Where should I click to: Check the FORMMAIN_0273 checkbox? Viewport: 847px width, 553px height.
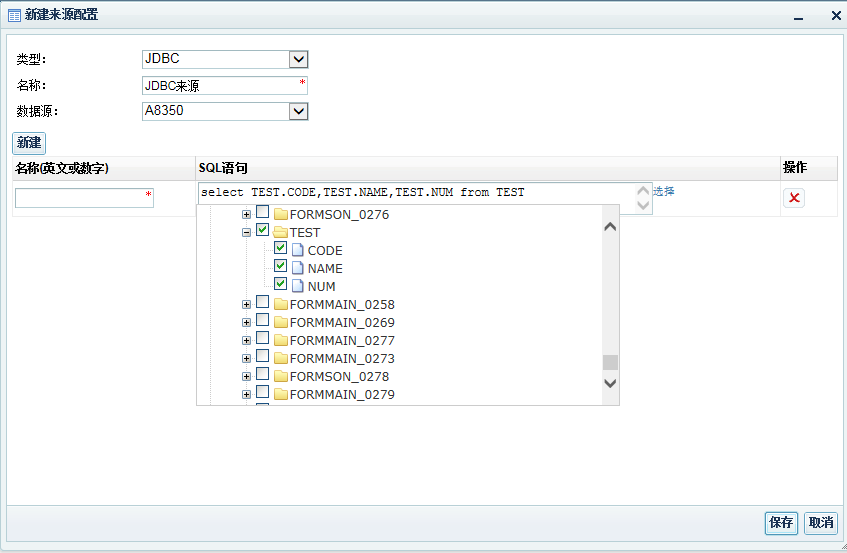point(263,355)
